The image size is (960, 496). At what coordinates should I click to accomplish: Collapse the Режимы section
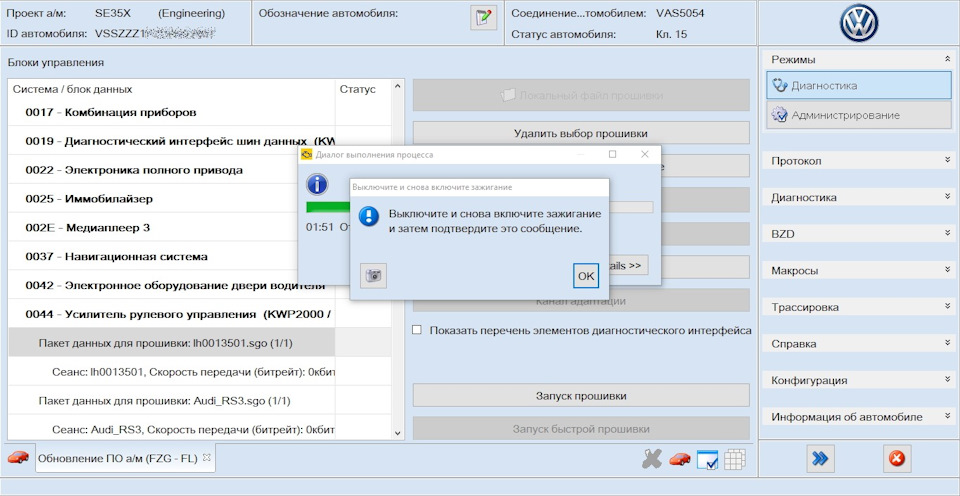tap(947, 59)
